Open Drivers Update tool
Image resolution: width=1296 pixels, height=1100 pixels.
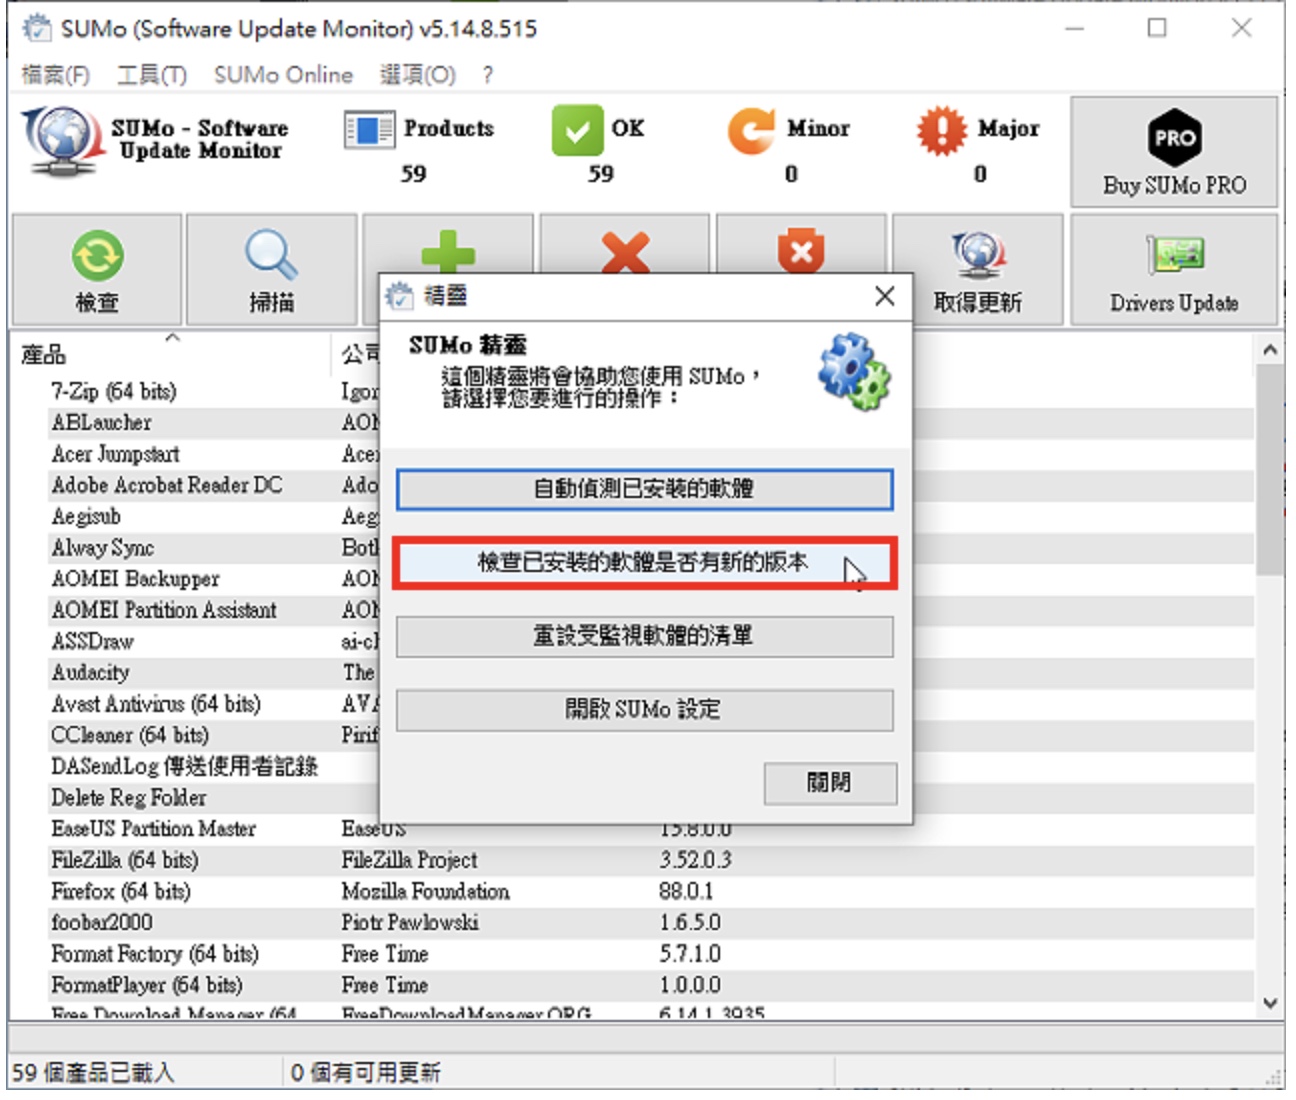click(x=1174, y=269)
